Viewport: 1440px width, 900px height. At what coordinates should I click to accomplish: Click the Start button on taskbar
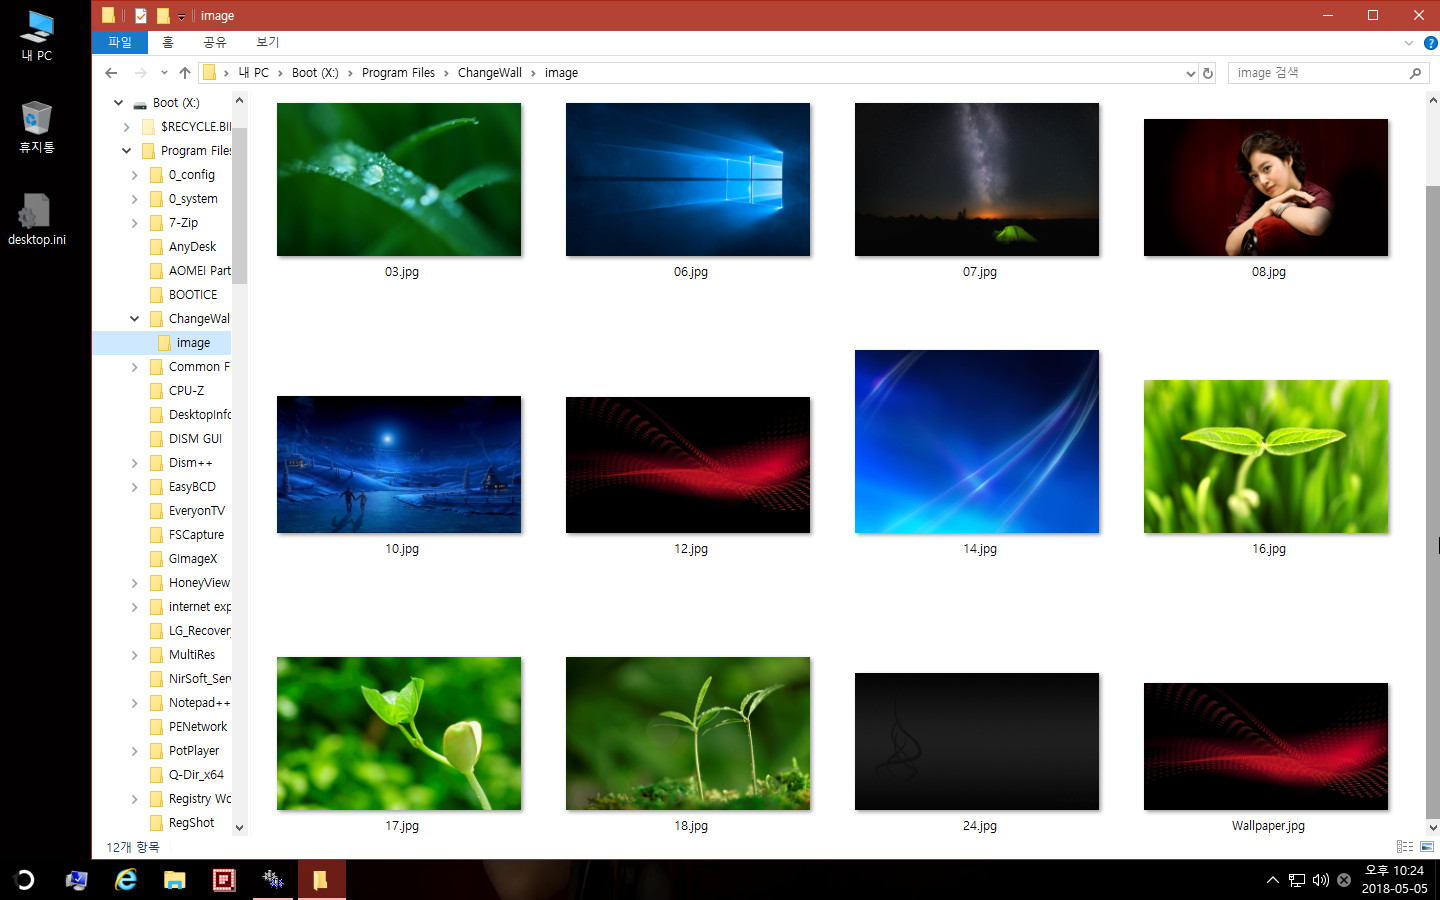pos(24,880)
